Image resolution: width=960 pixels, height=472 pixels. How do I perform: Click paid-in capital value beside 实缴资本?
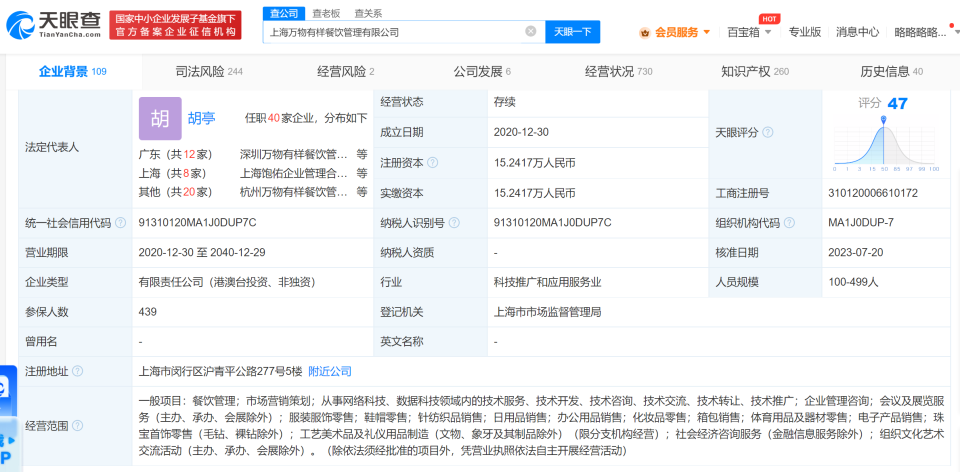(x=534, y=193)
